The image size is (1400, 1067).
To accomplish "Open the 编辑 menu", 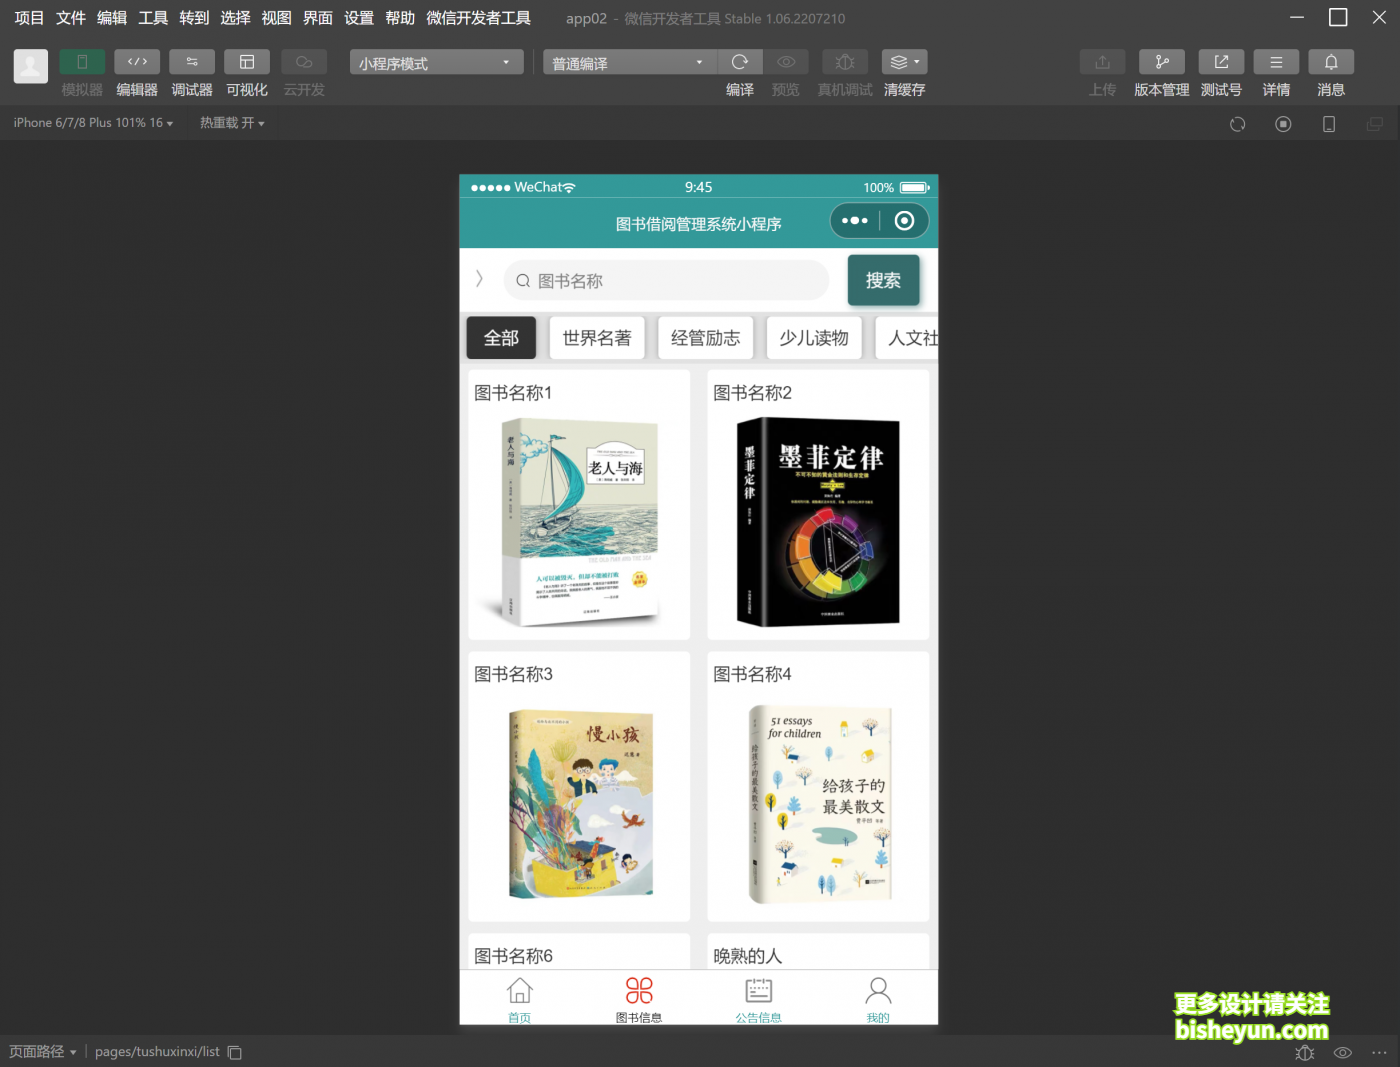I will (x=112, y=18).
